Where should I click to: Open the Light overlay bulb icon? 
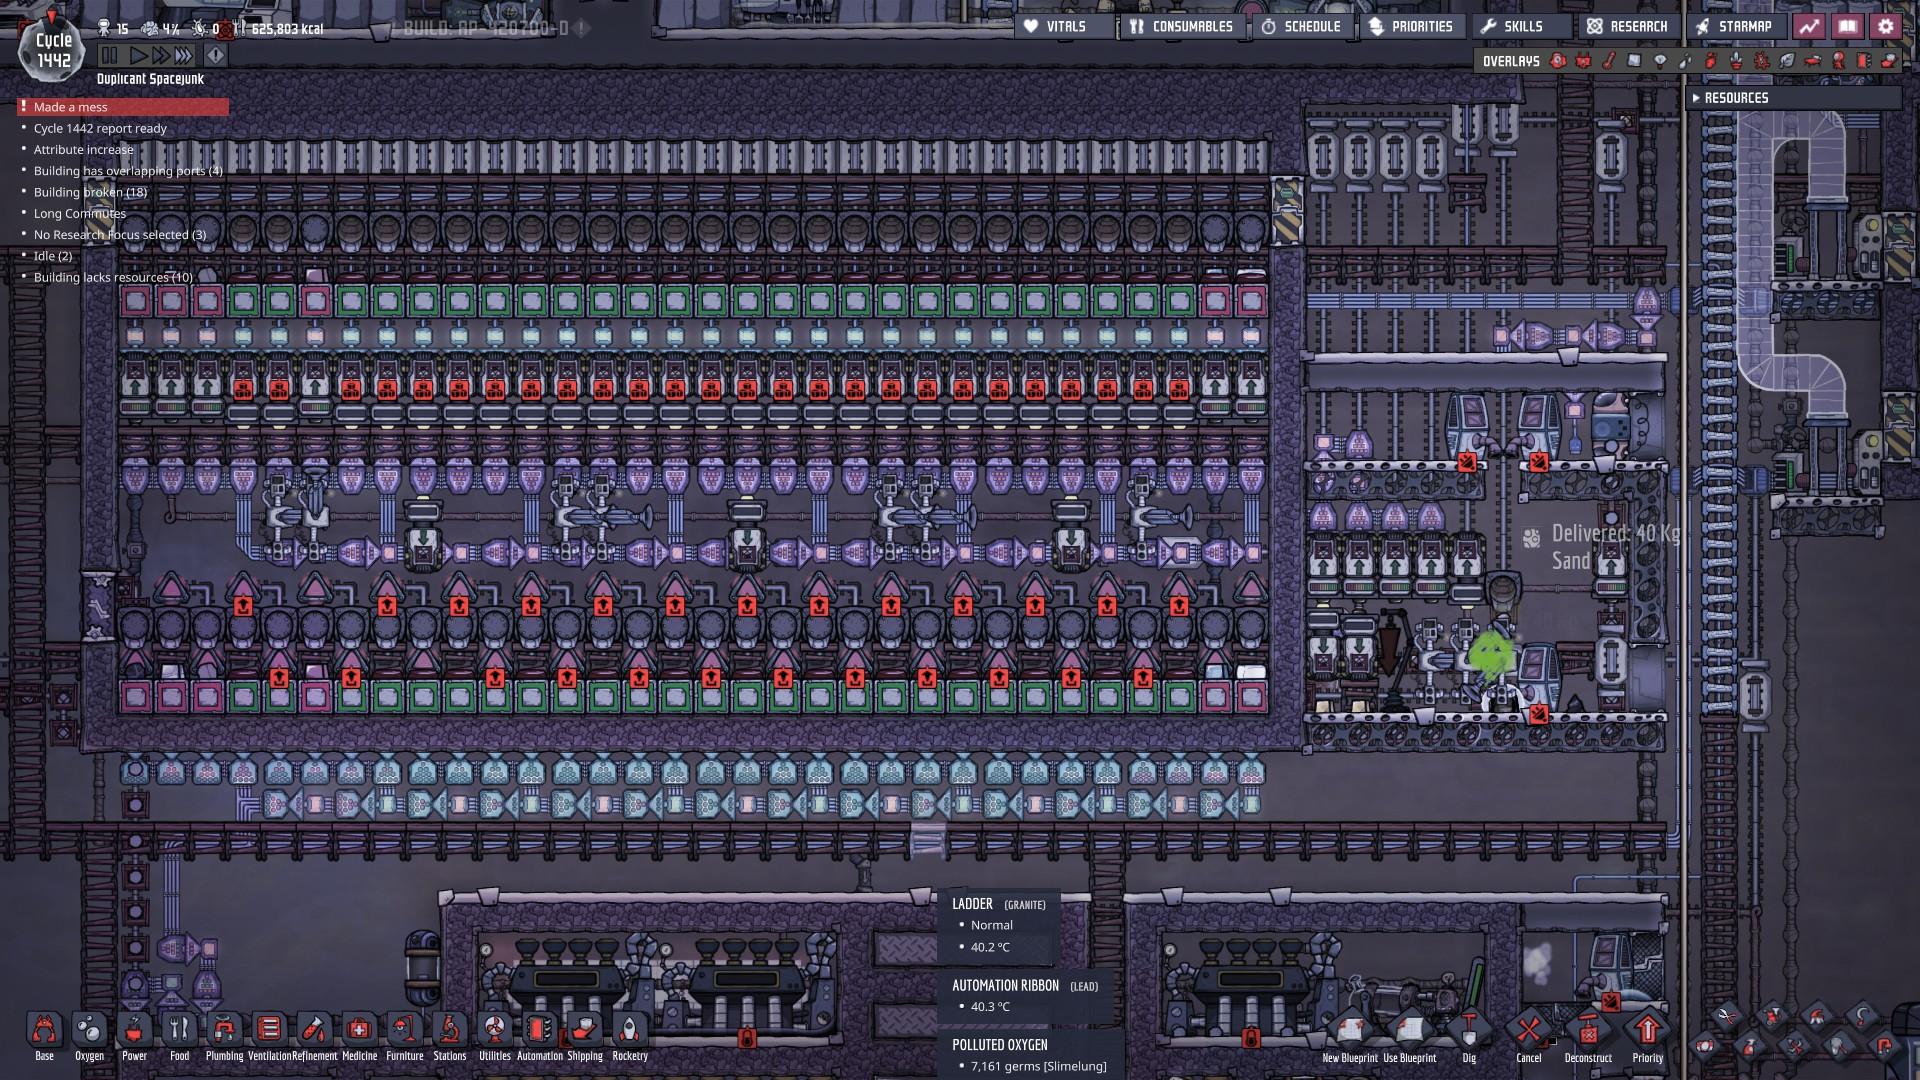(1660, 61)
